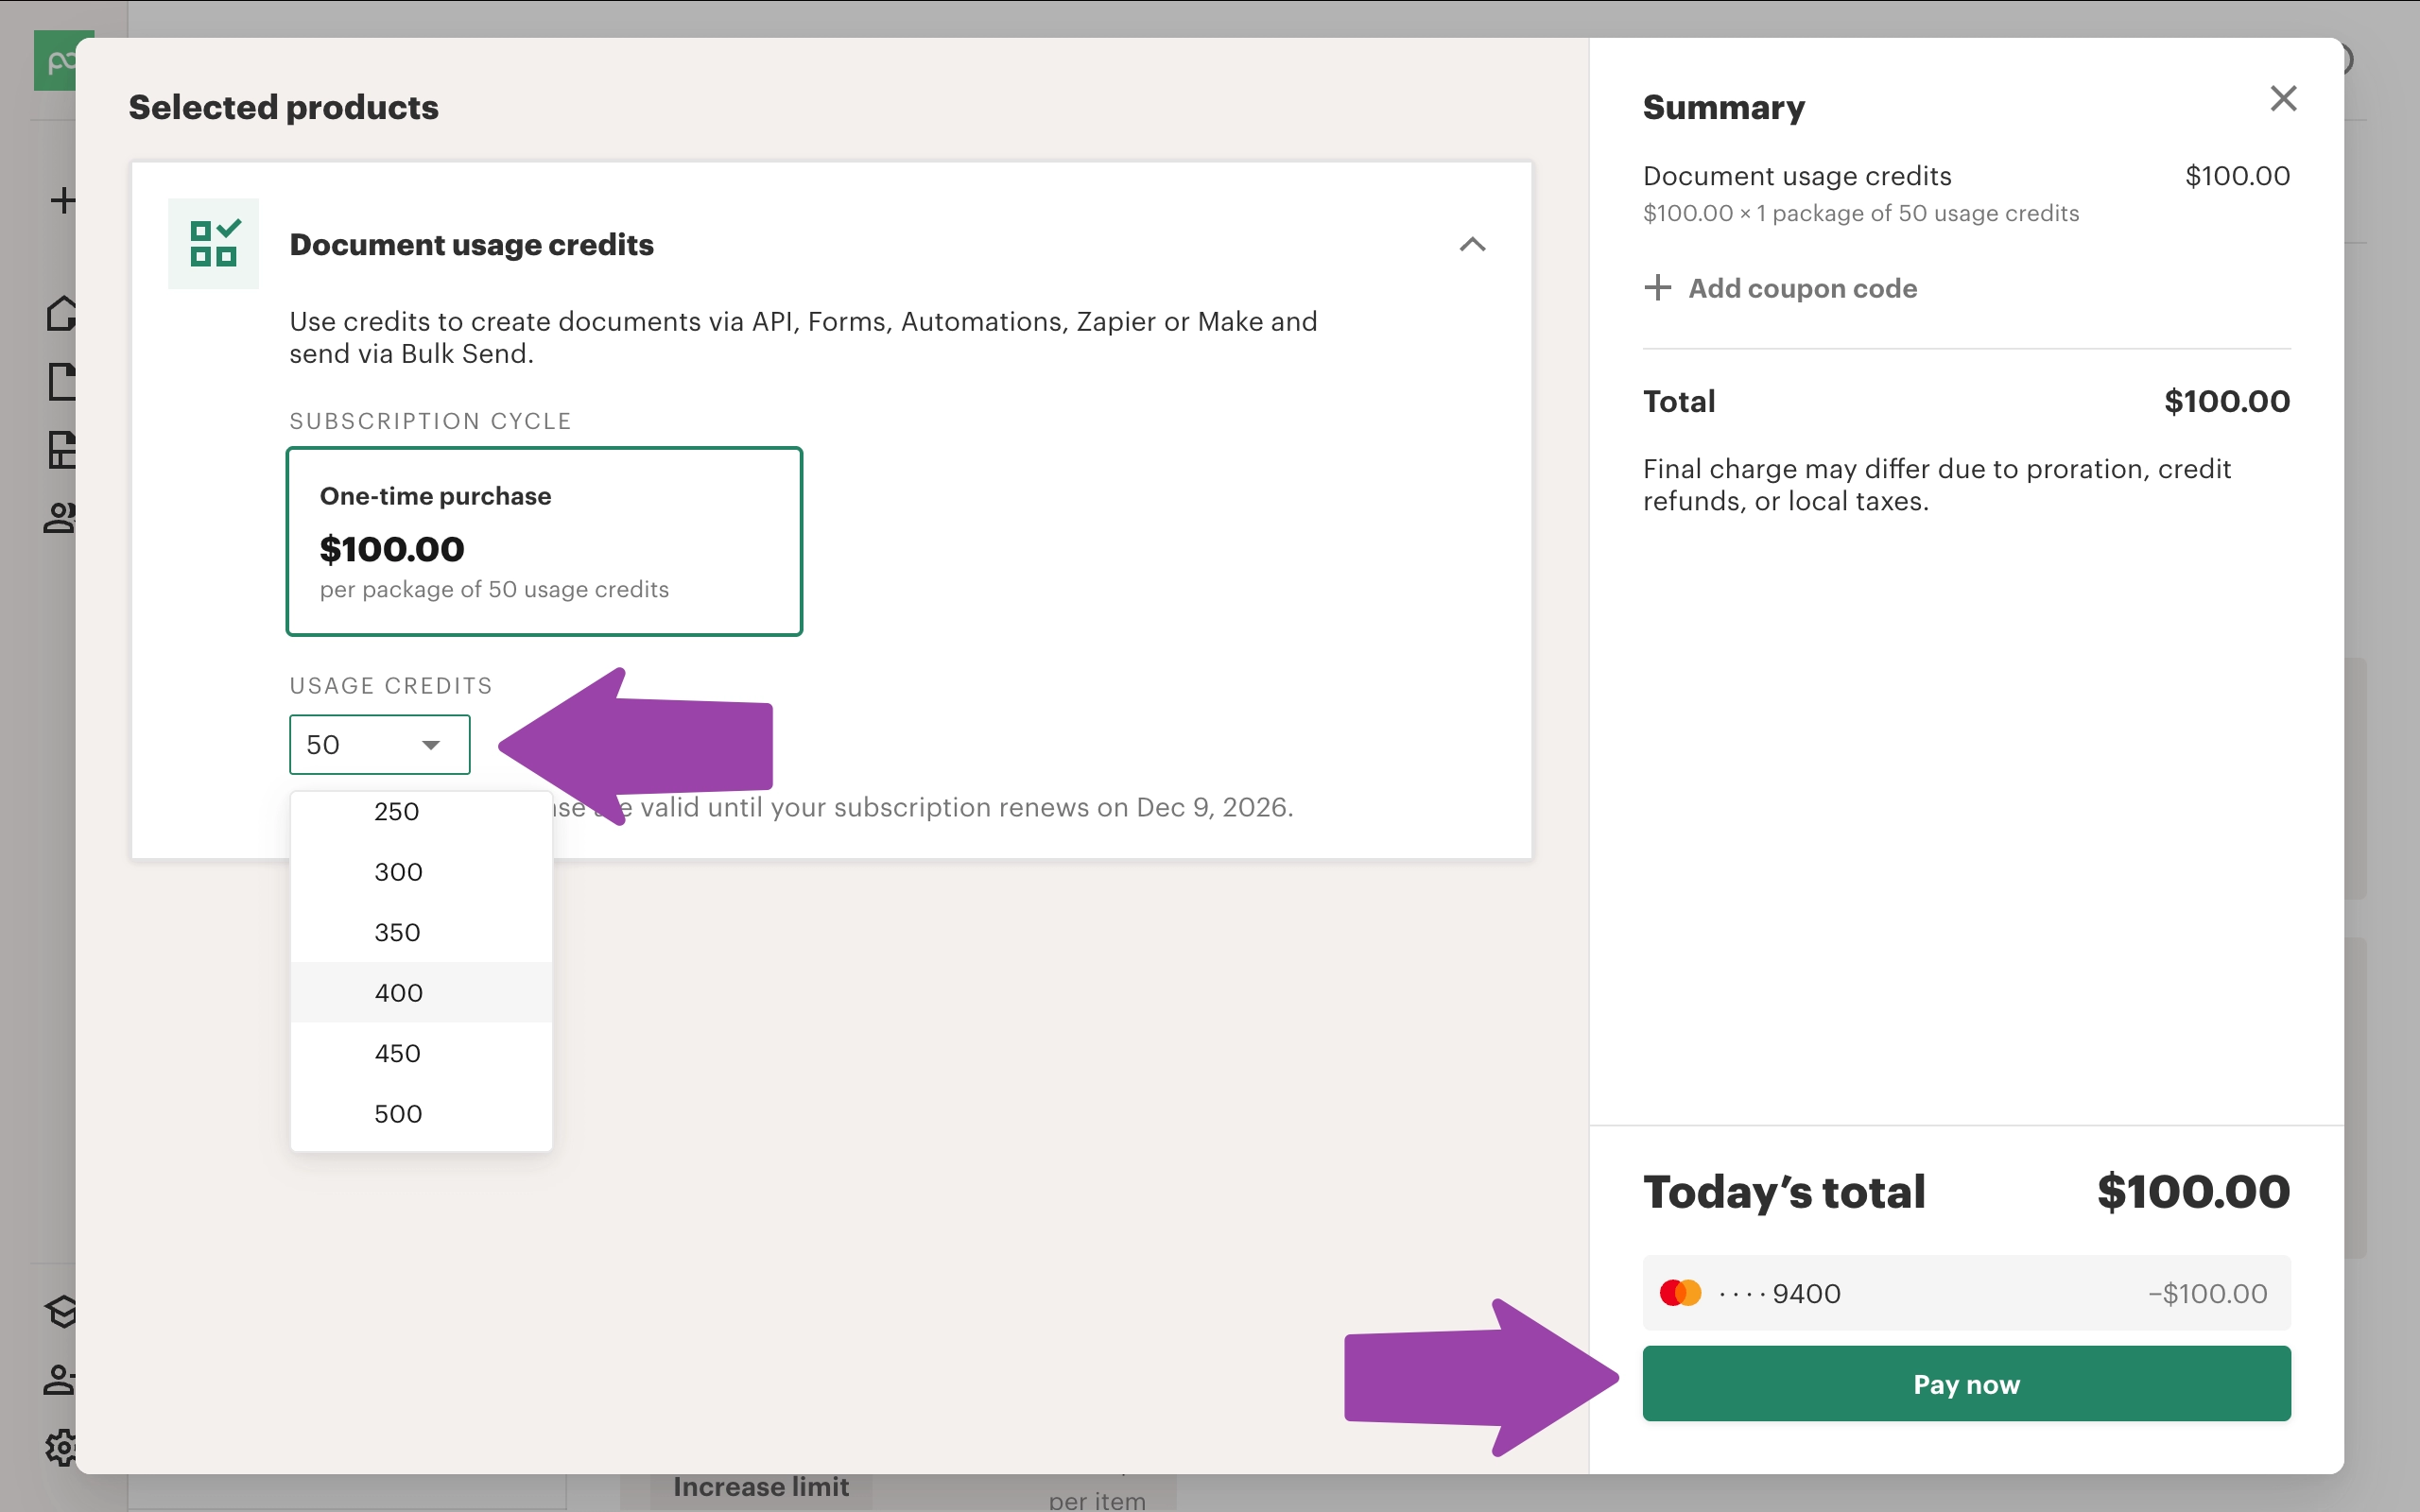This screenshot has width=2420, height=1512.
Task: Select the One-time purchase cycle card
Action: (544, 541)
